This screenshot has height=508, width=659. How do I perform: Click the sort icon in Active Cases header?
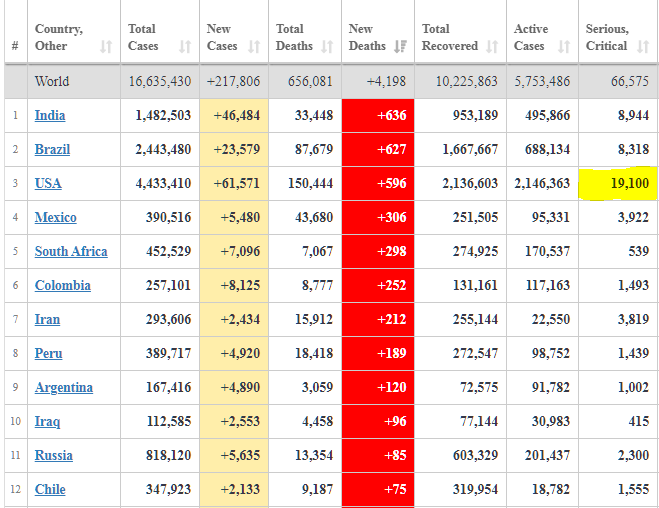(564, 47)
